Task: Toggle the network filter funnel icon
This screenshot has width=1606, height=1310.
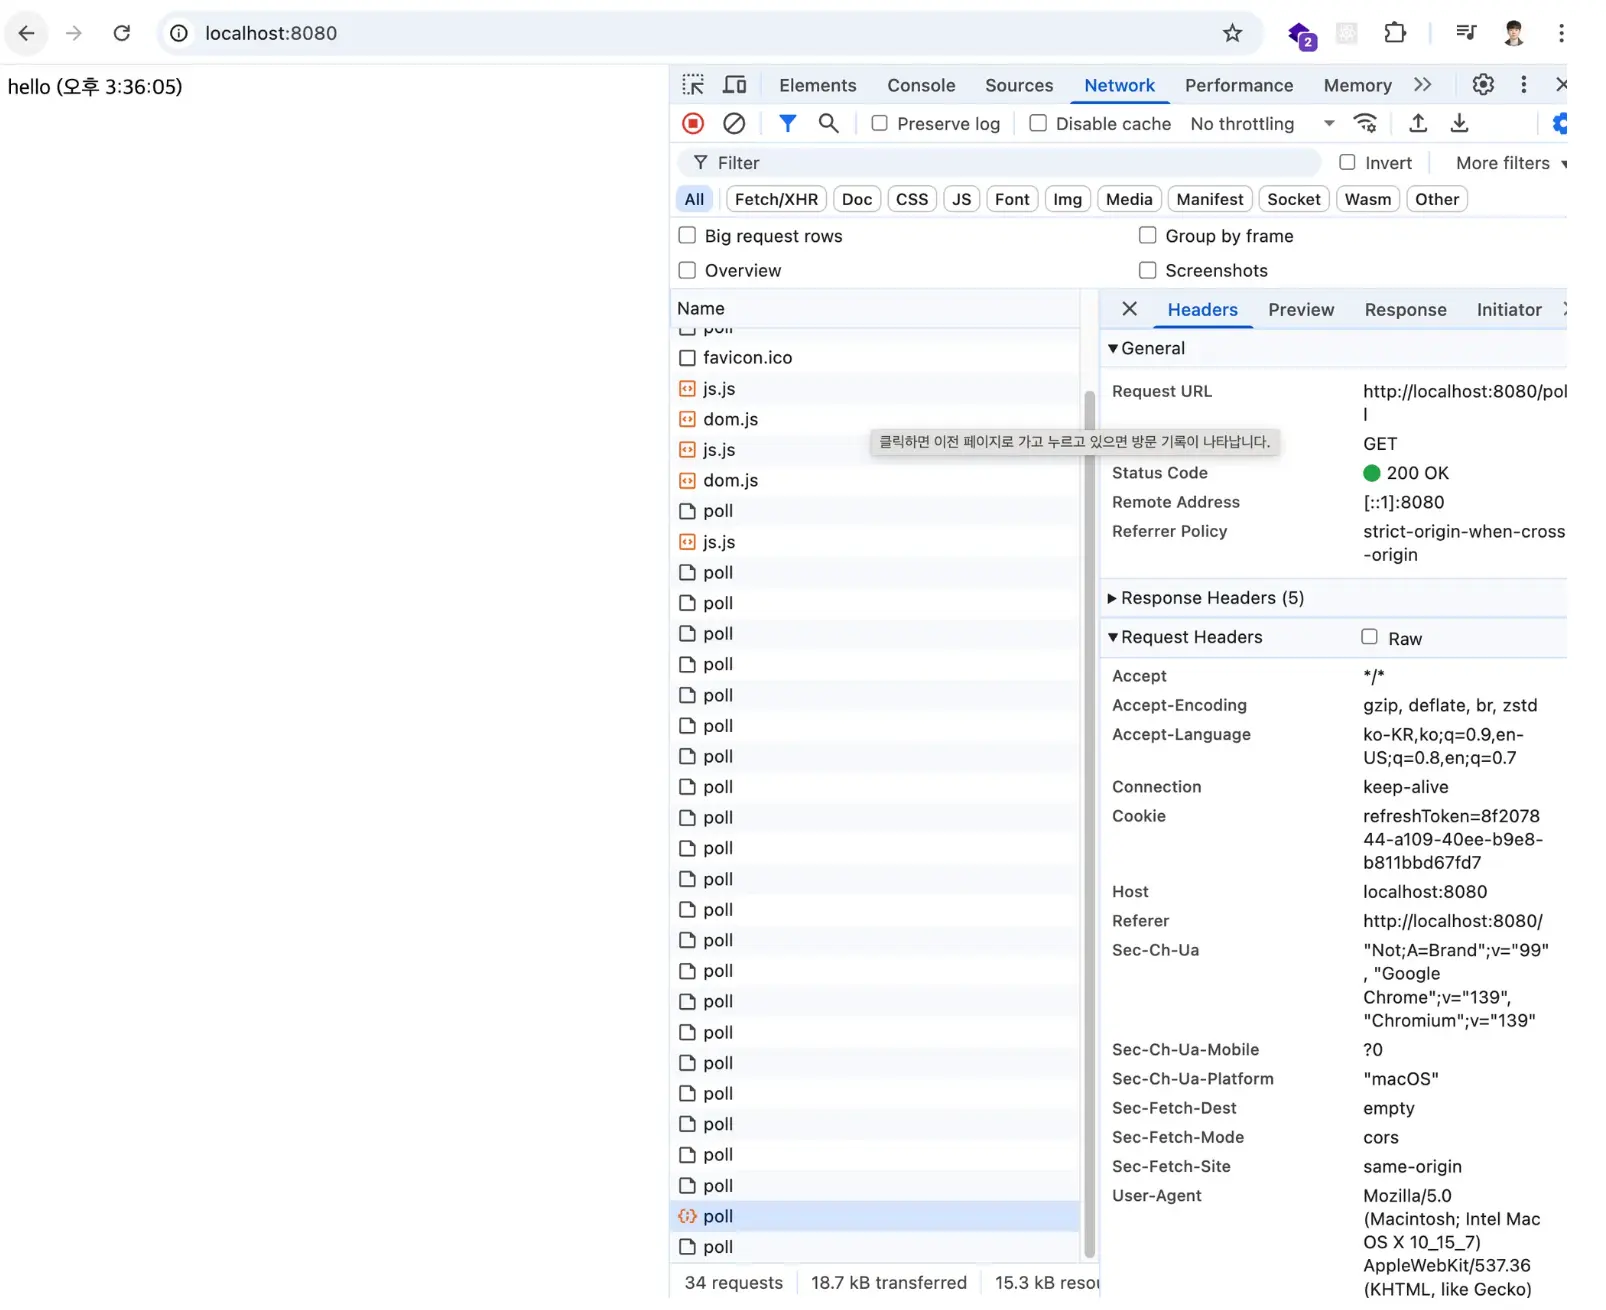Action: [788, 123]
